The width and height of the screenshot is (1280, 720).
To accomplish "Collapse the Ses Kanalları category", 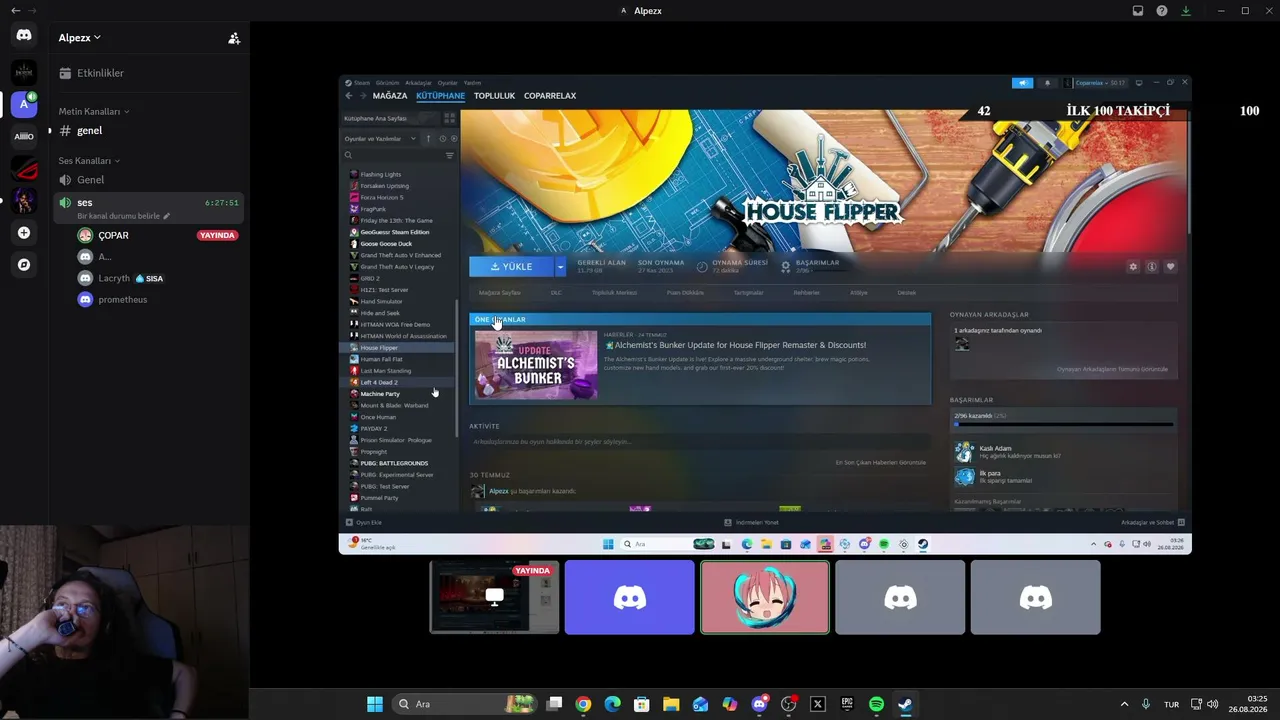I will coord(89,160).
